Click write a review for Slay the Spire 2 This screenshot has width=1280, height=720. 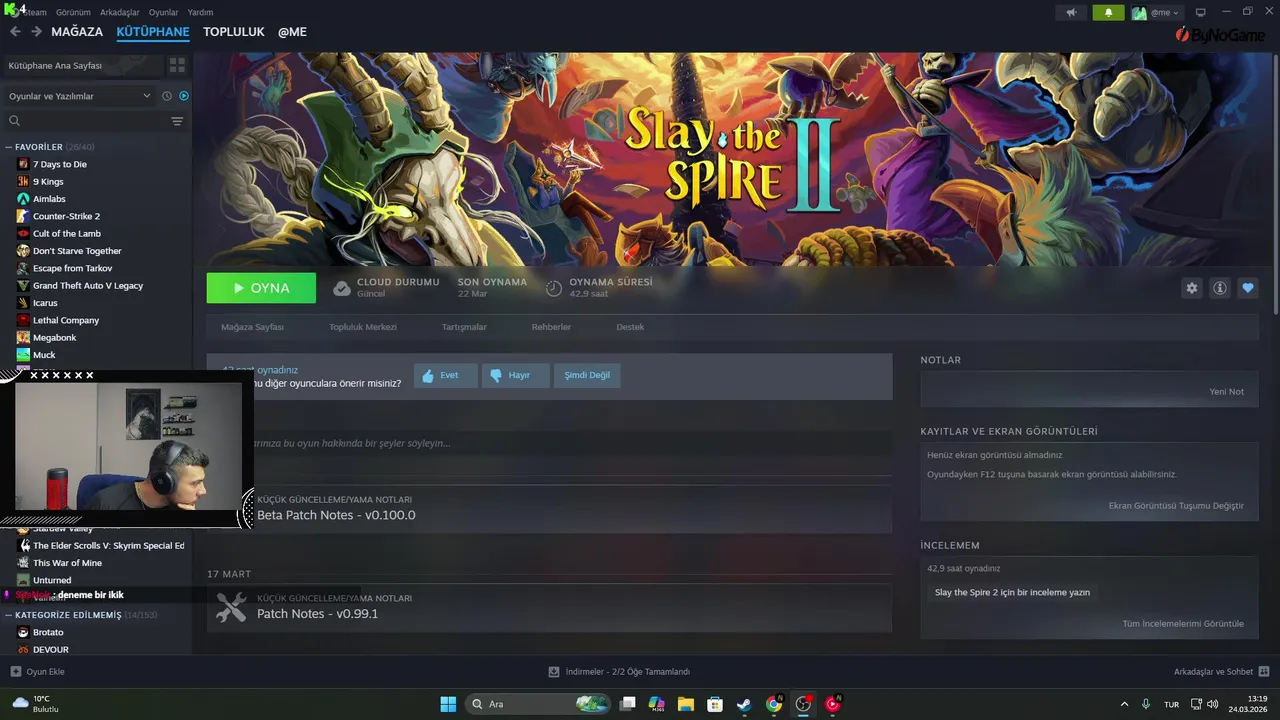(1012, 592)
